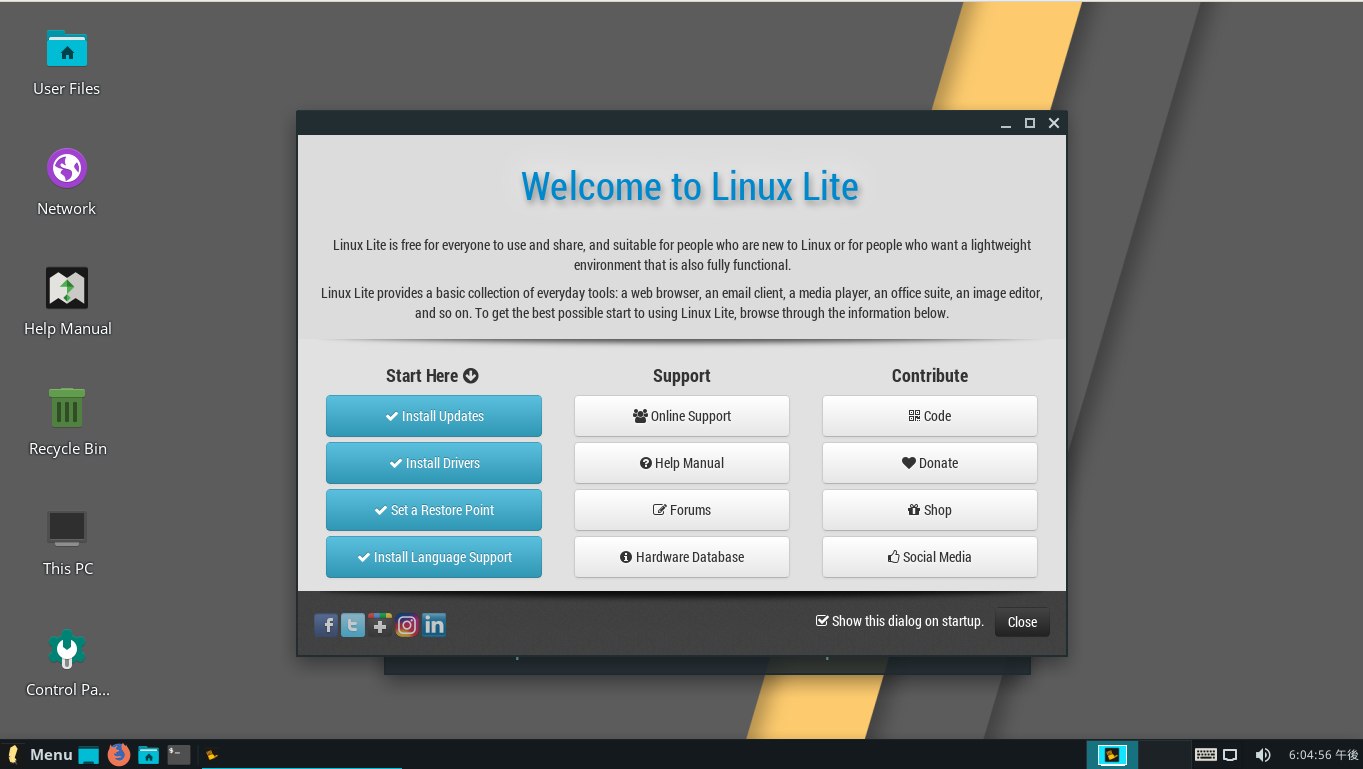Click the LinkedIn icon in dialog footer
Viewport: 1363px width, 769px height.
click(x=434, y=625)
